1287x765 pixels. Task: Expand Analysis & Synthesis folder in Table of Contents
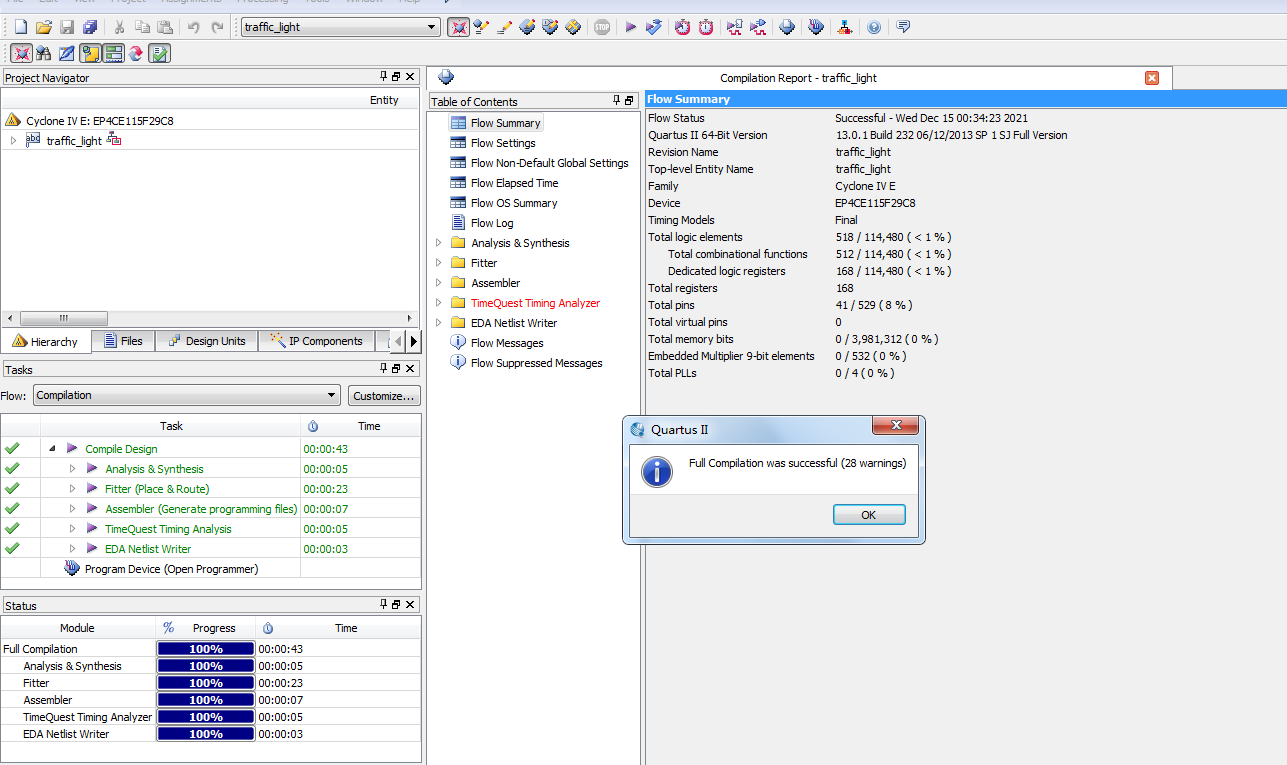click(438, 243)
